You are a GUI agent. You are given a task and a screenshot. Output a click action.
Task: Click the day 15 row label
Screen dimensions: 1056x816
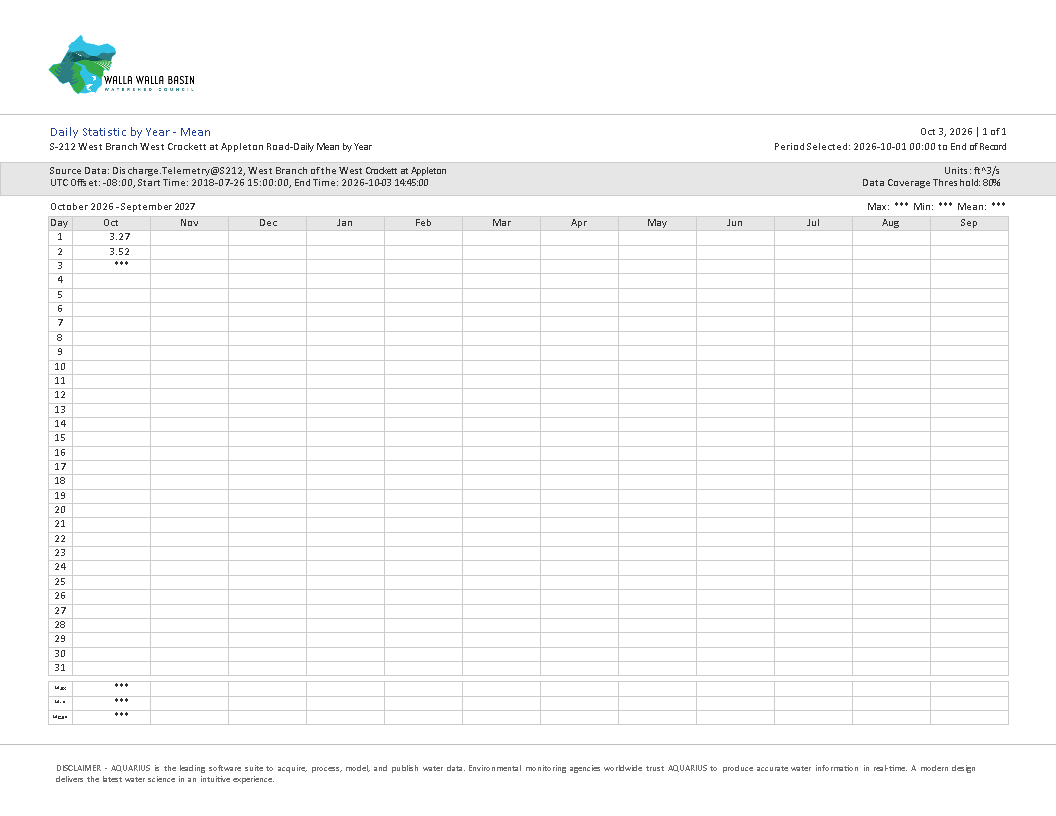[x=60, y=438]
